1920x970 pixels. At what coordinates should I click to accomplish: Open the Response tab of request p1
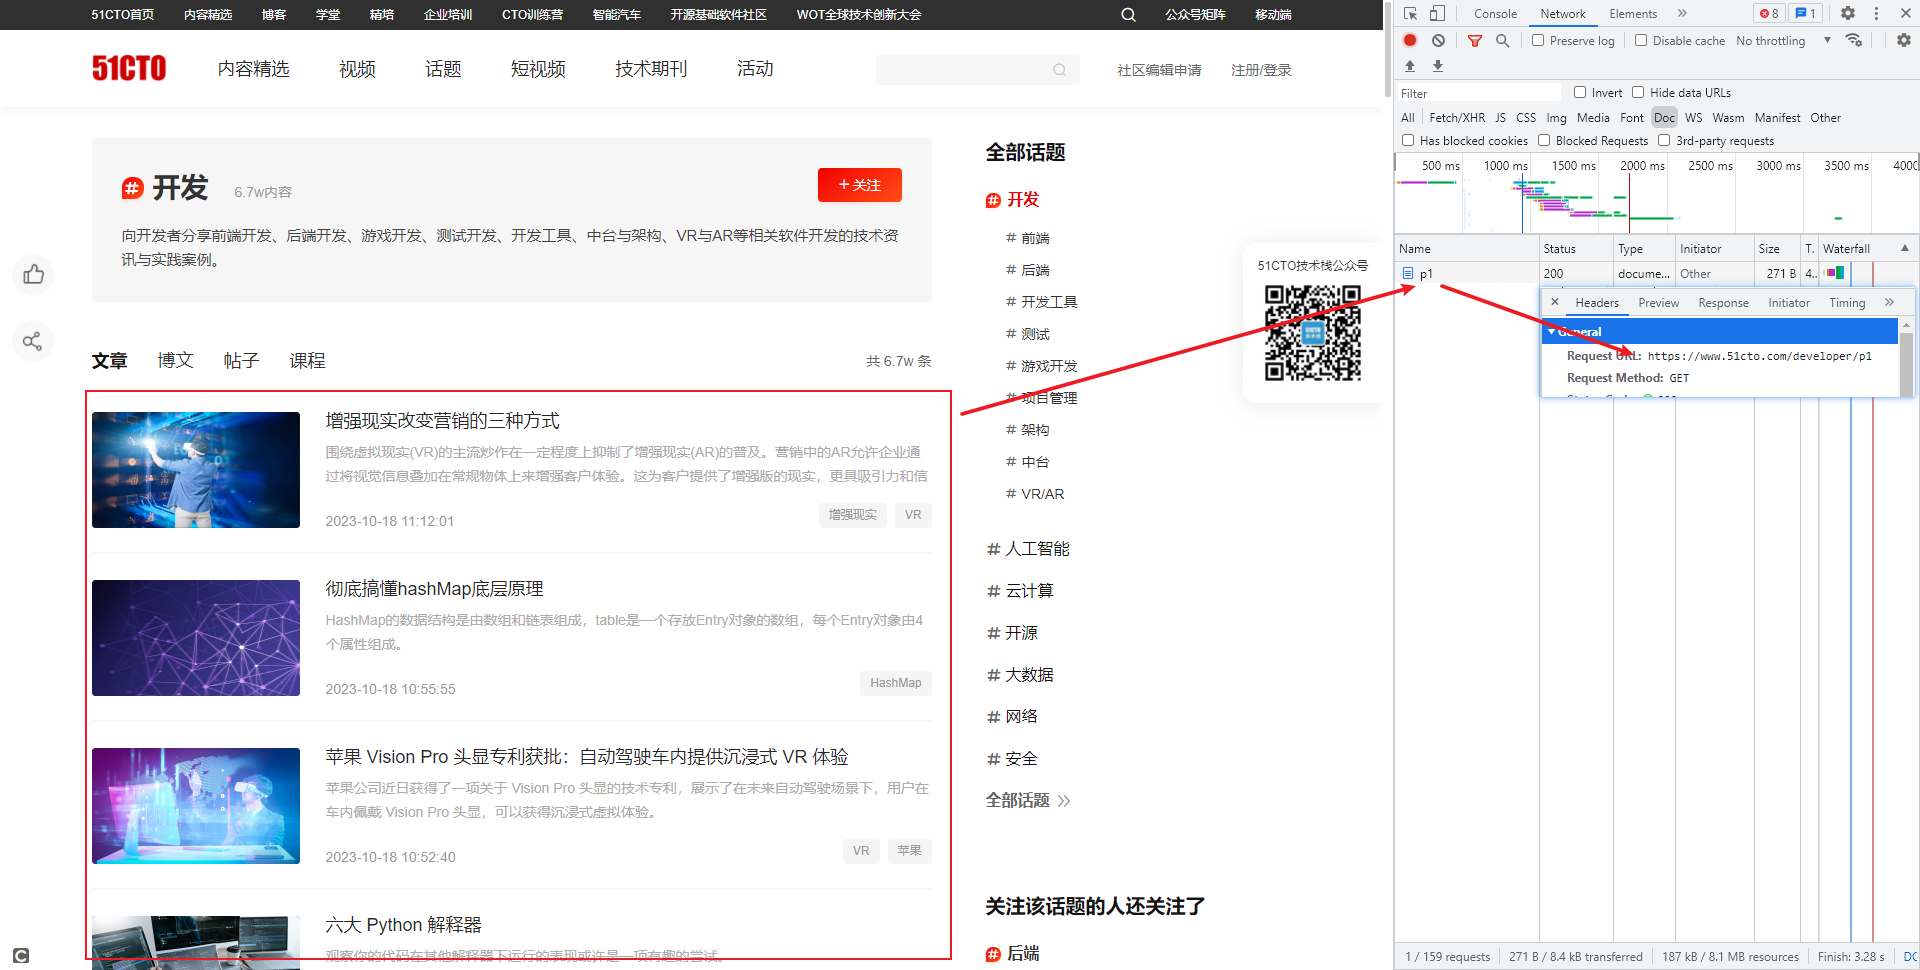[1723, 302]
